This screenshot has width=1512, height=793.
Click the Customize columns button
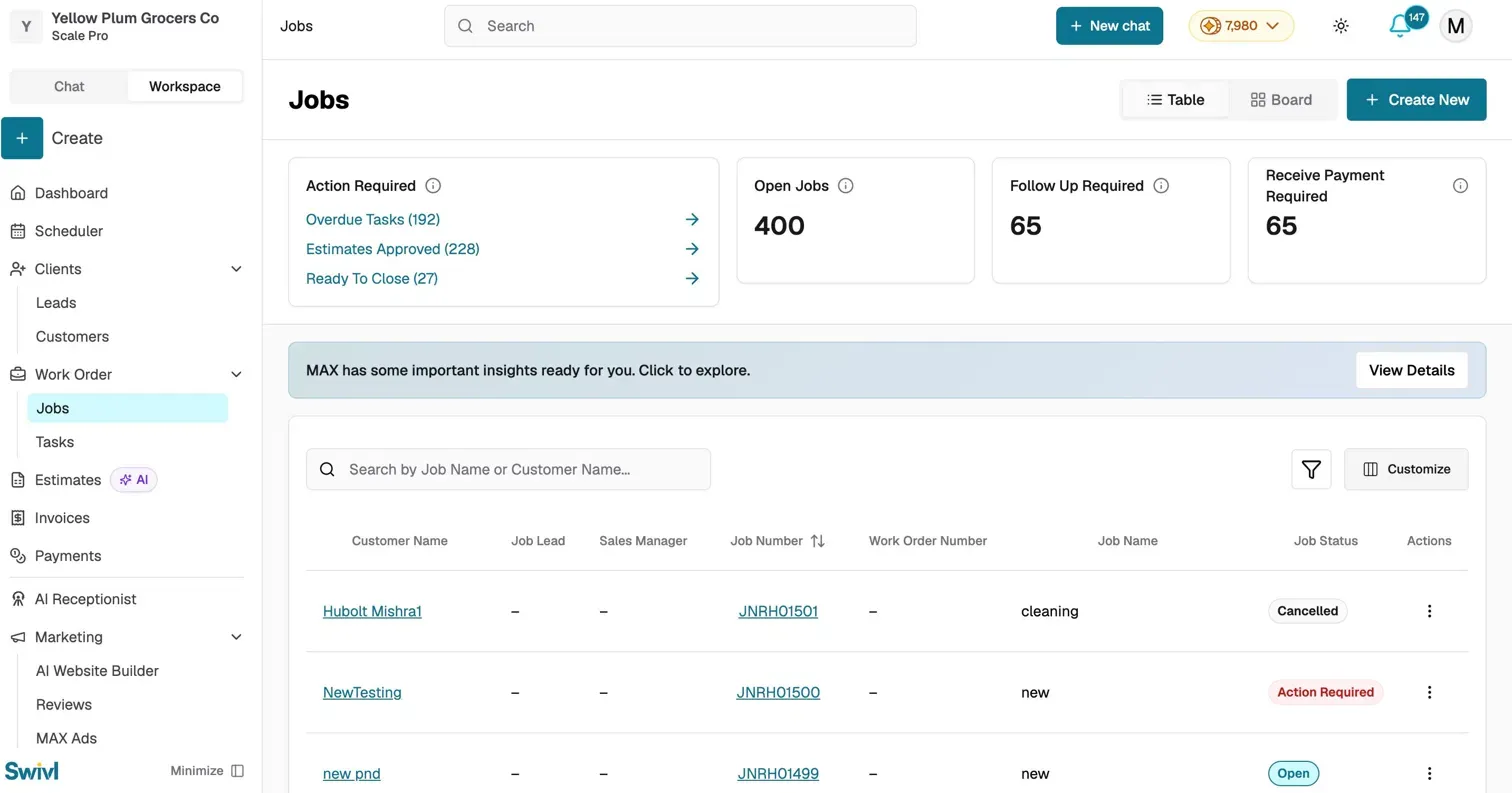[x=1406, y=469]
